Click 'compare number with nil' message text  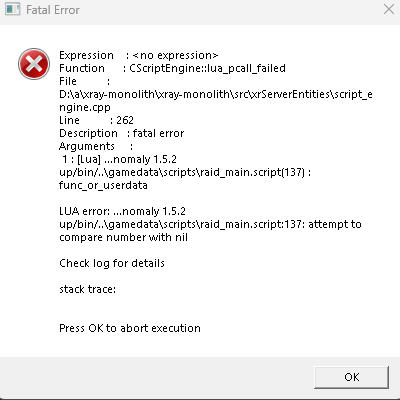click(123, 237)
